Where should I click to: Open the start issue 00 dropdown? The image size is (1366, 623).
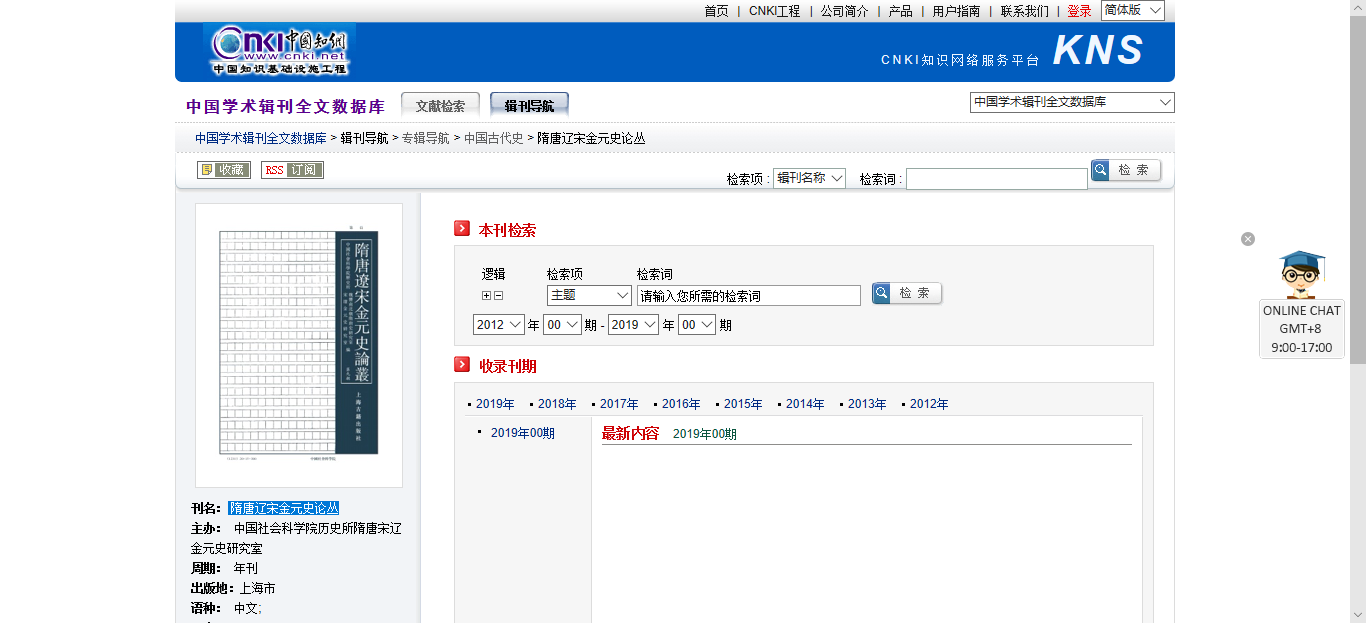coord(562,324)
